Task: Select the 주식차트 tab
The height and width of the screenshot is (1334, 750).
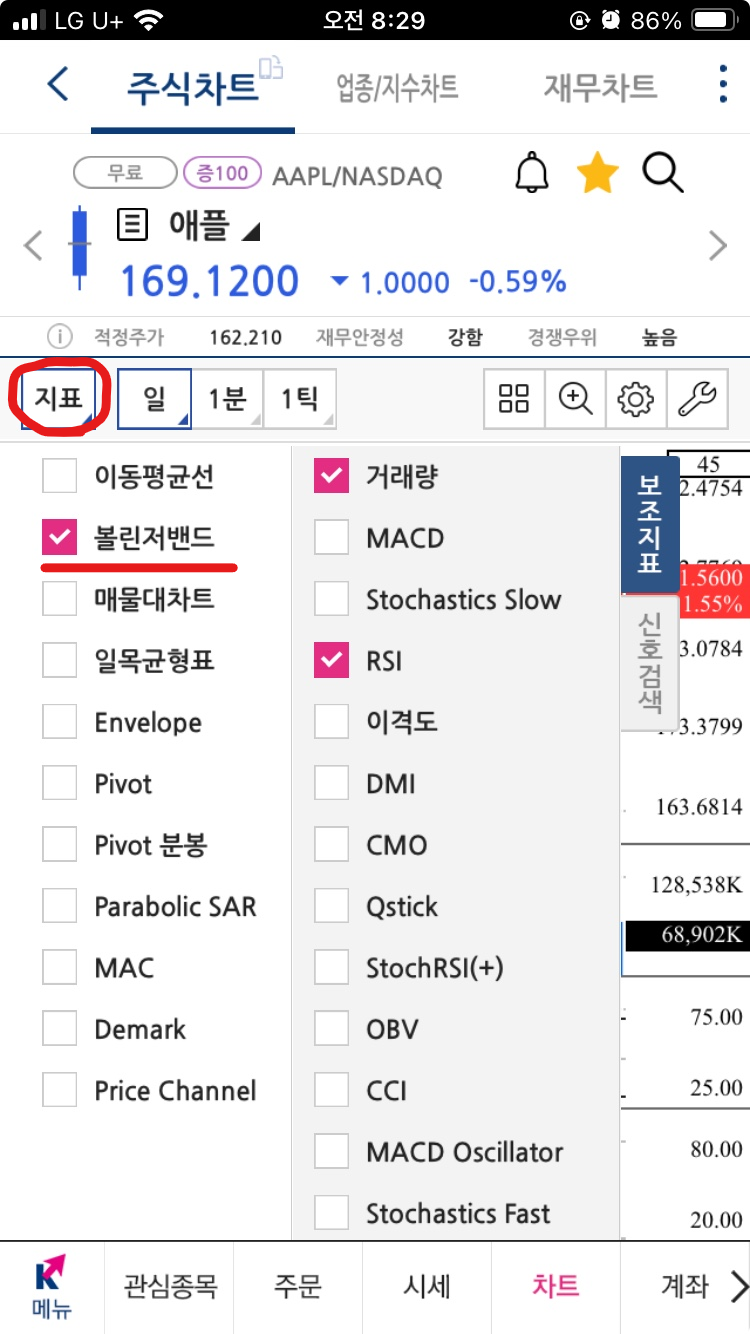Action: (x=192, y=87)
